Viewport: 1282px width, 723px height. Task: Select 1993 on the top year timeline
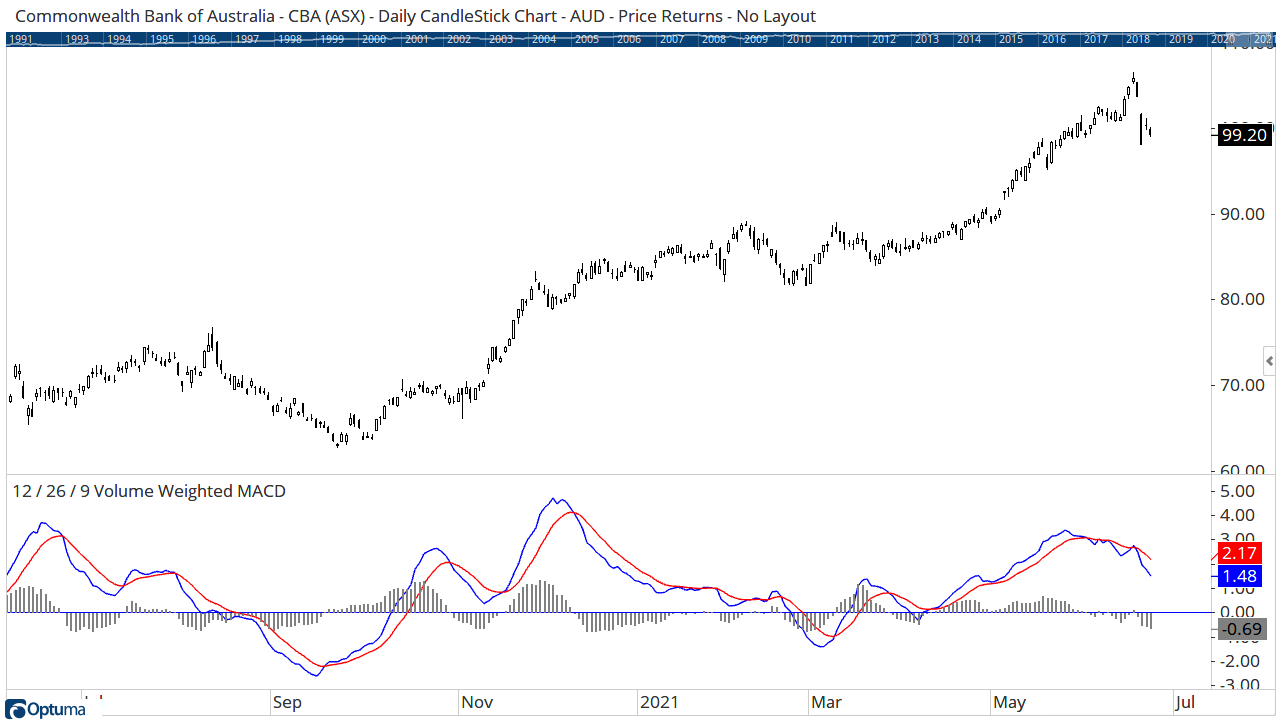click(77, 39)
